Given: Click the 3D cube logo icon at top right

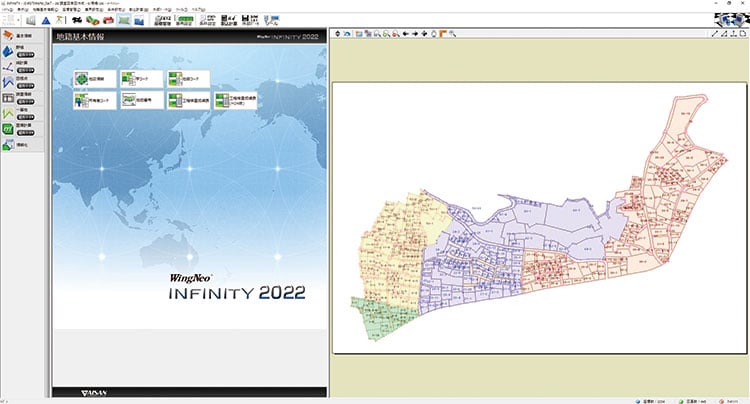Looking at the screenshot, I should pyautogui.click(x=730, y=19).
